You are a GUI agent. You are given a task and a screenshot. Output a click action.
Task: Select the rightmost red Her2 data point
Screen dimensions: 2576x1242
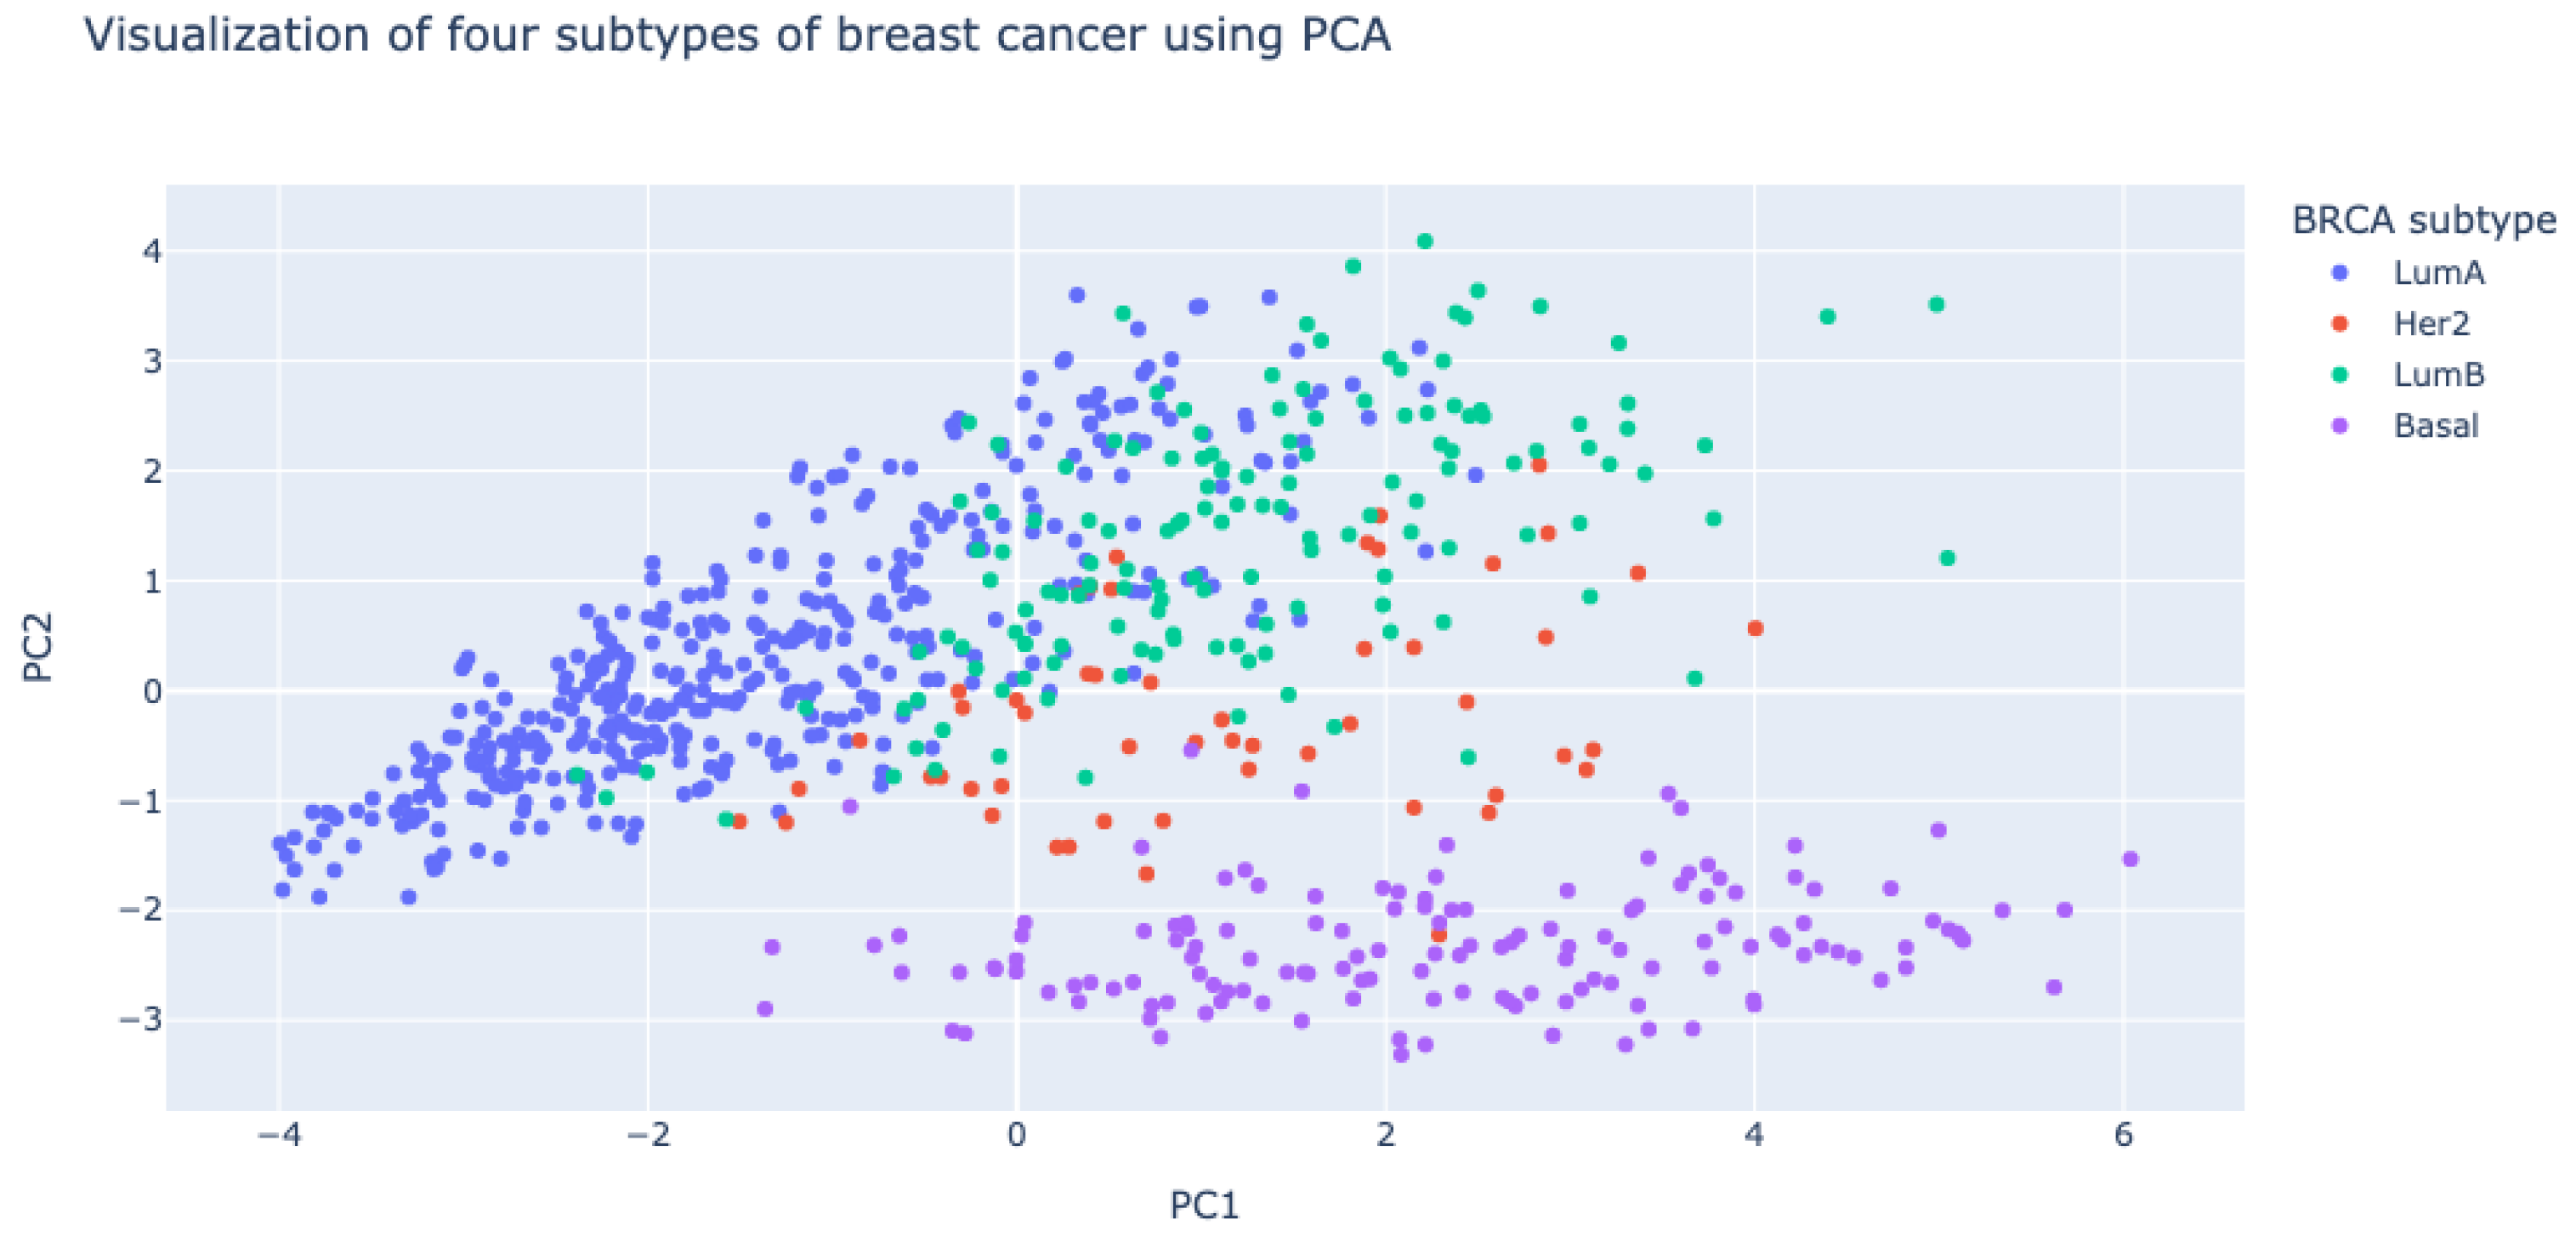coord(1755,628)
